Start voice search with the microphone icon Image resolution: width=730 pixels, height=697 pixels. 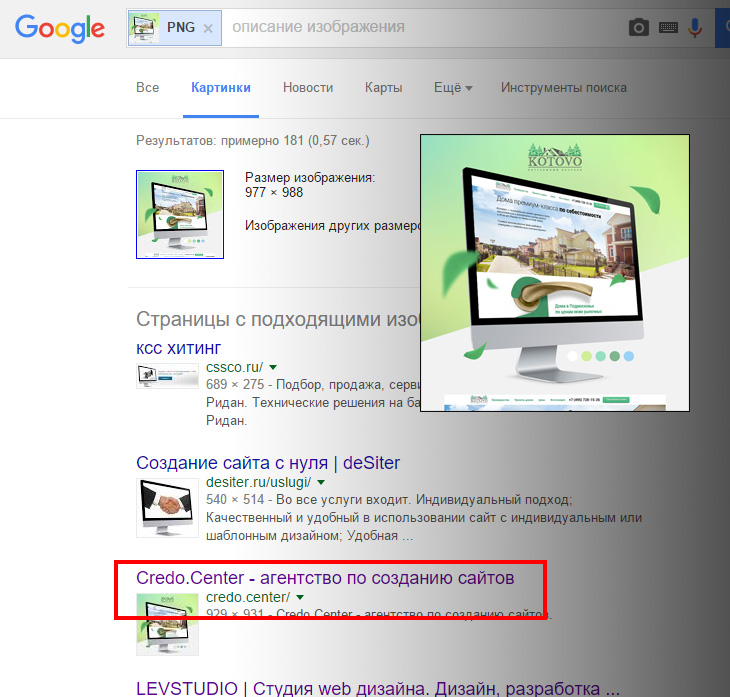695,28
